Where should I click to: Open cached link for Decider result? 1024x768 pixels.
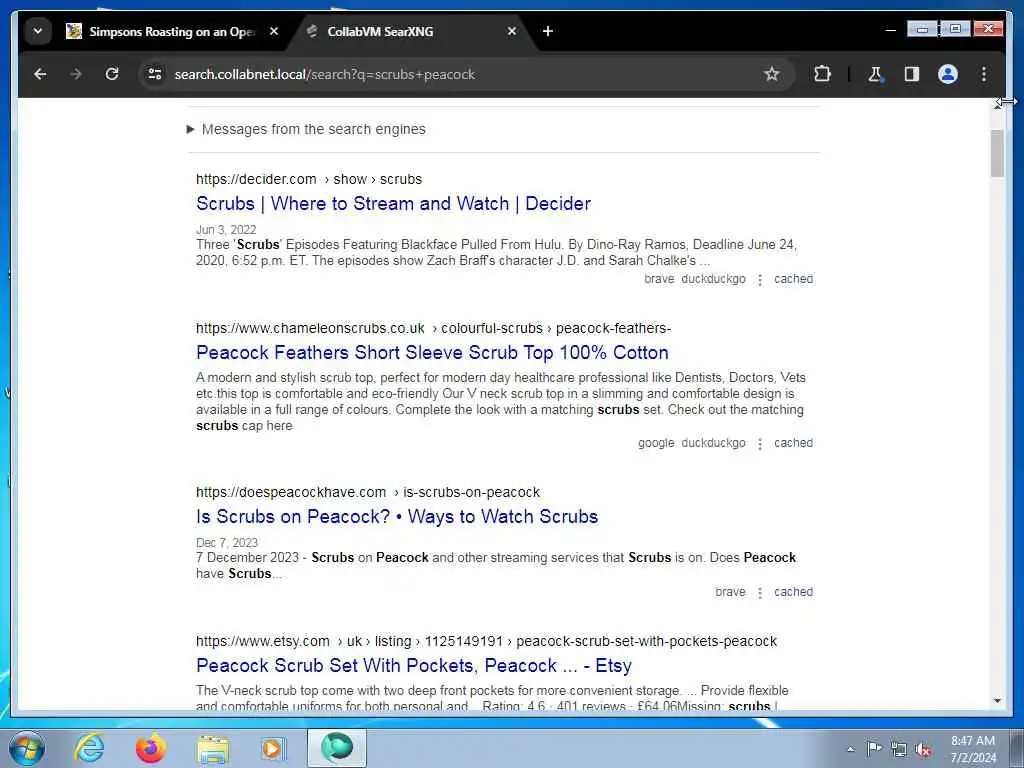793,279
